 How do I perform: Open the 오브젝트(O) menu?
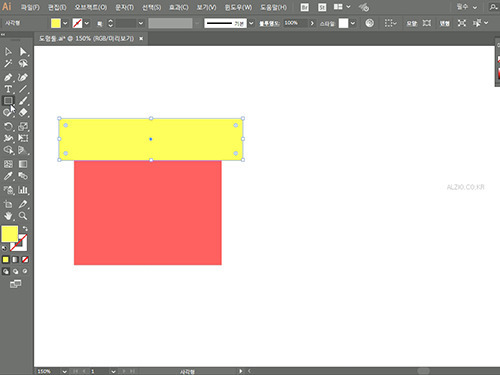90,7
